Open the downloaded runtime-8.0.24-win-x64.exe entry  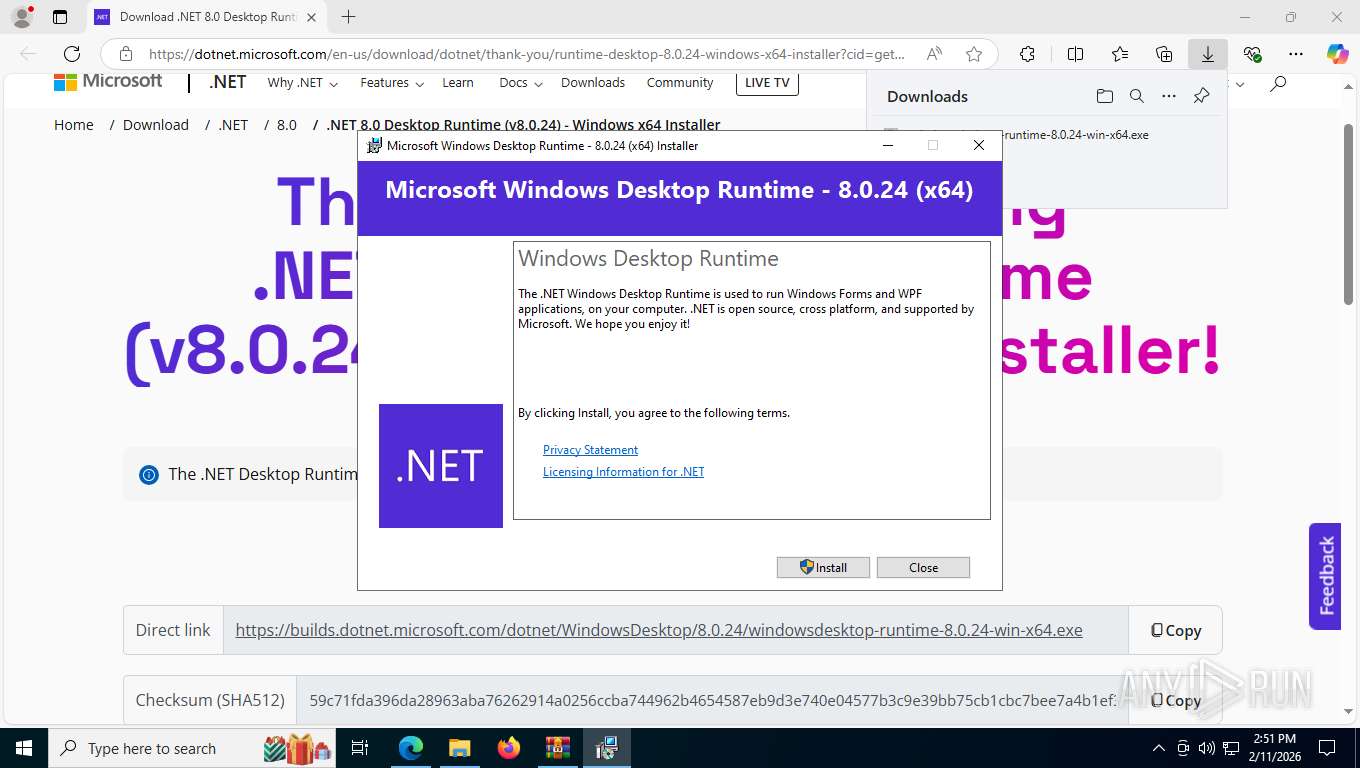click(1075, 135)
